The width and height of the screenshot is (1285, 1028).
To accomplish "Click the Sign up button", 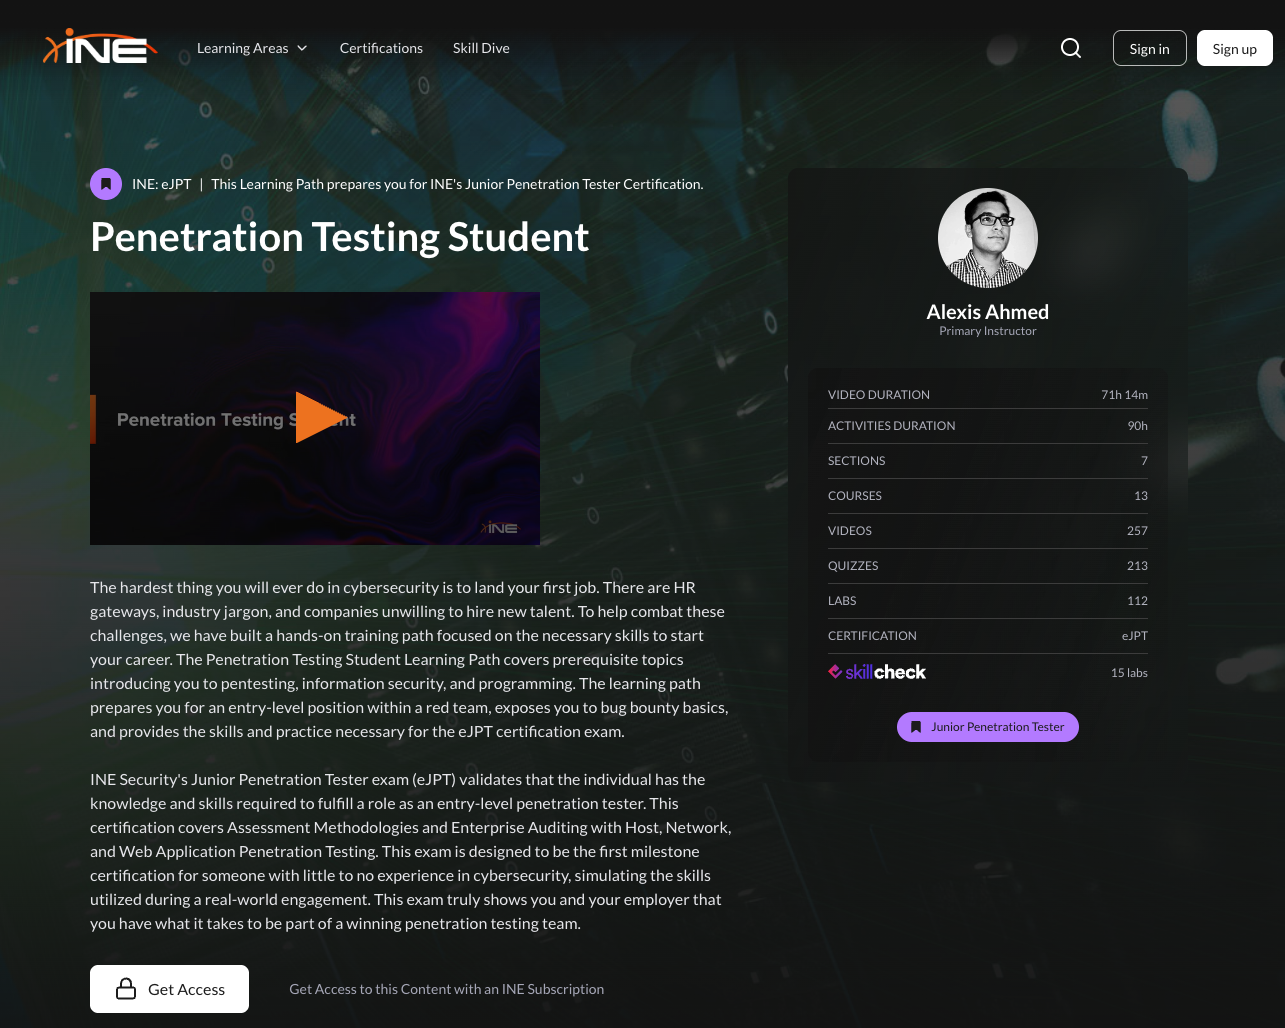I will (x=1235, y=48).
